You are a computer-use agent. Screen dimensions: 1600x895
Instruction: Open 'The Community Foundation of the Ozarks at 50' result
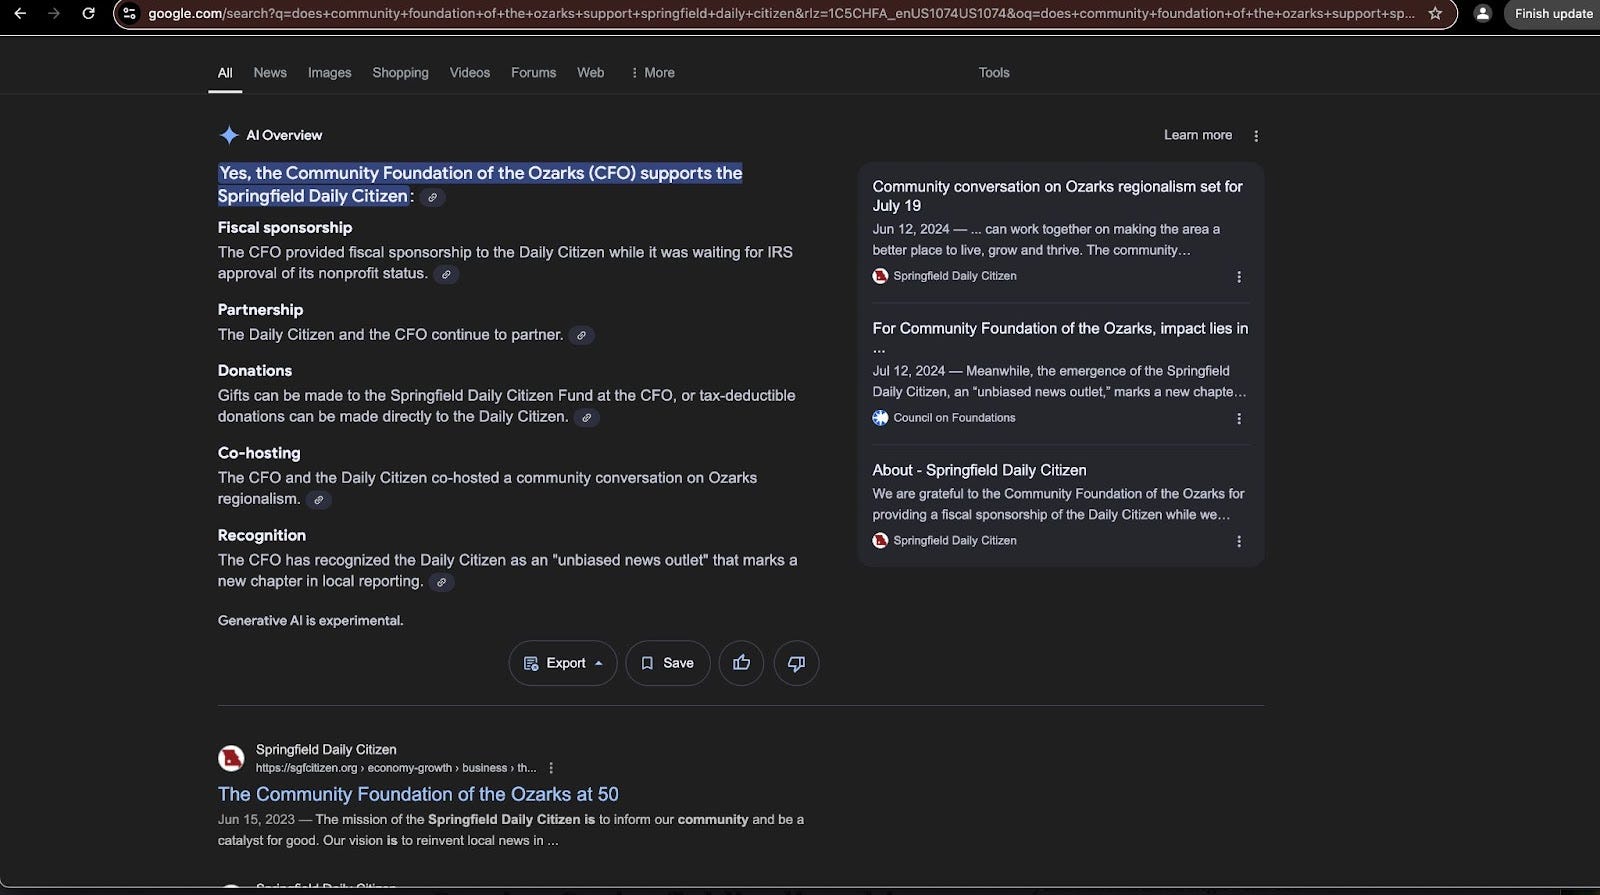(x=418, y=794)
